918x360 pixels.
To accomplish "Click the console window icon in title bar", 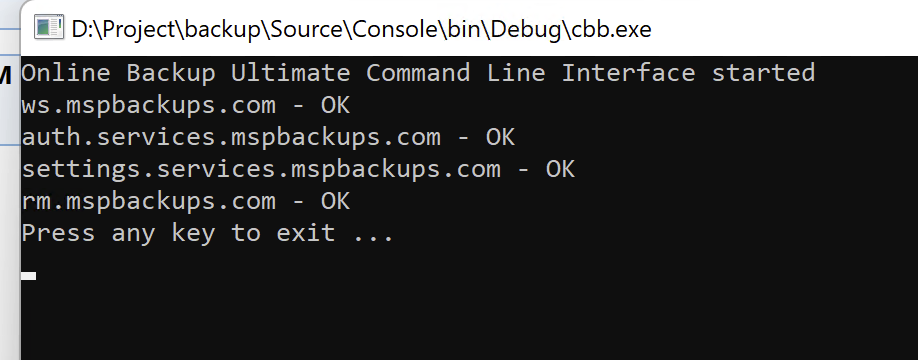I will (49, 28).
